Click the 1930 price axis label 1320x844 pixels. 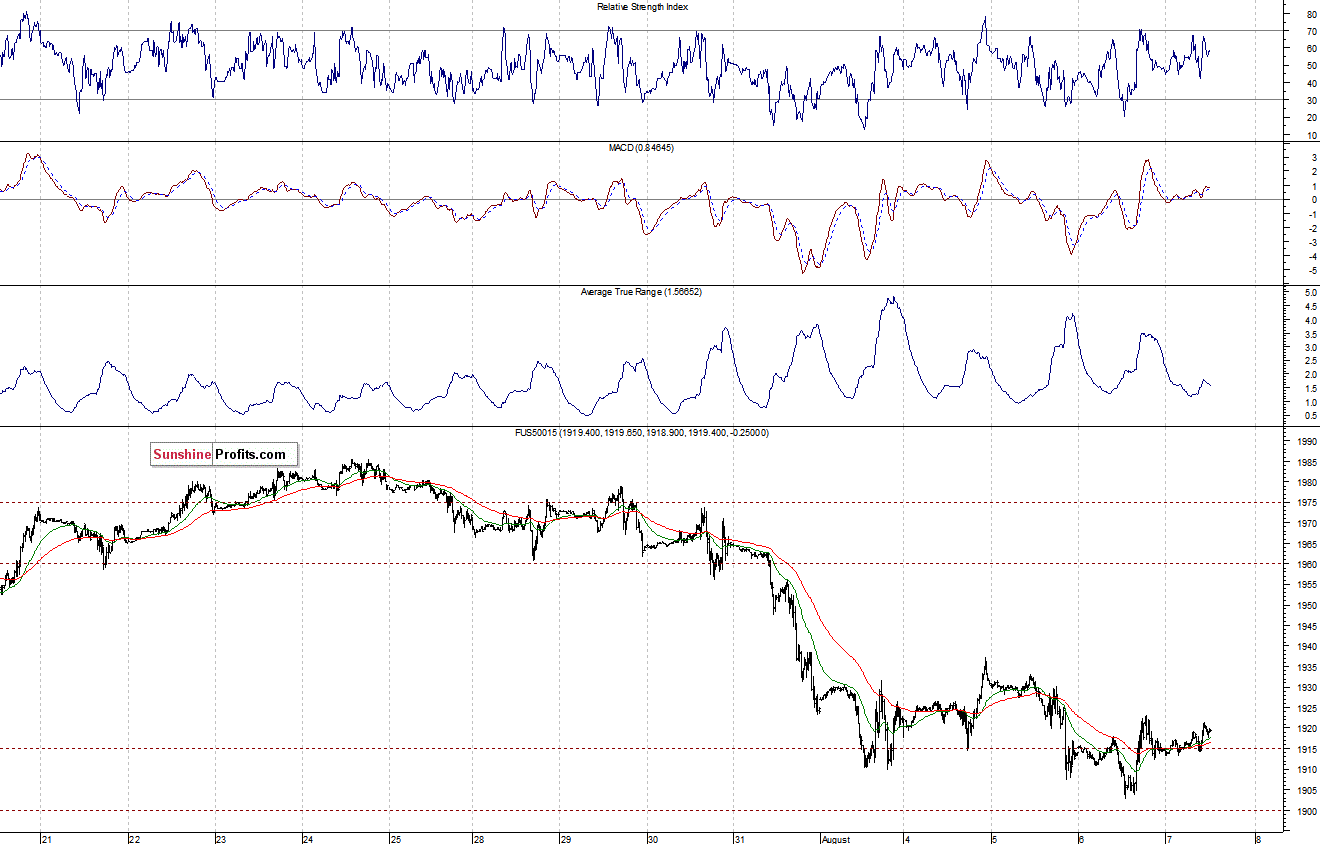click(x=1306, y=688)
